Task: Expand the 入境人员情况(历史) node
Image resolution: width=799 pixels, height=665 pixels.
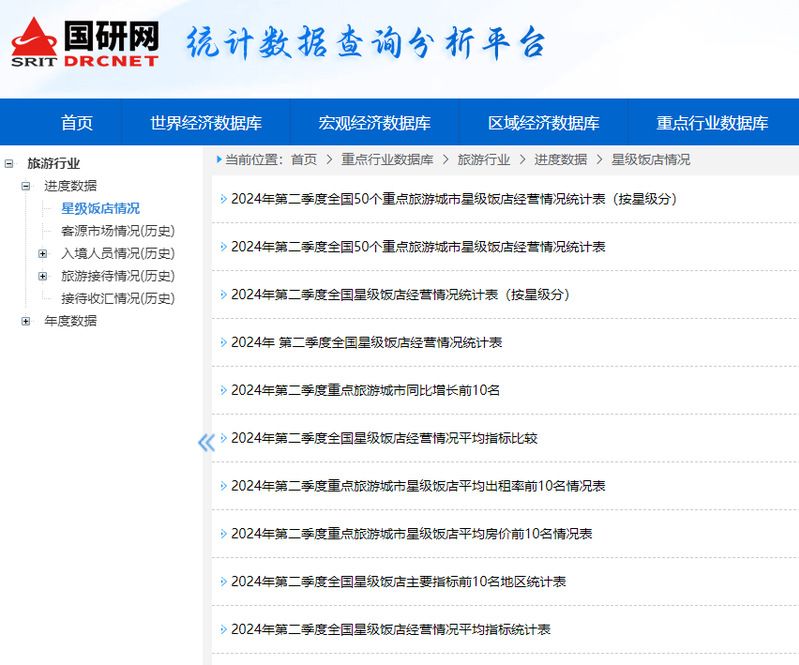Action: pos(43,254)
